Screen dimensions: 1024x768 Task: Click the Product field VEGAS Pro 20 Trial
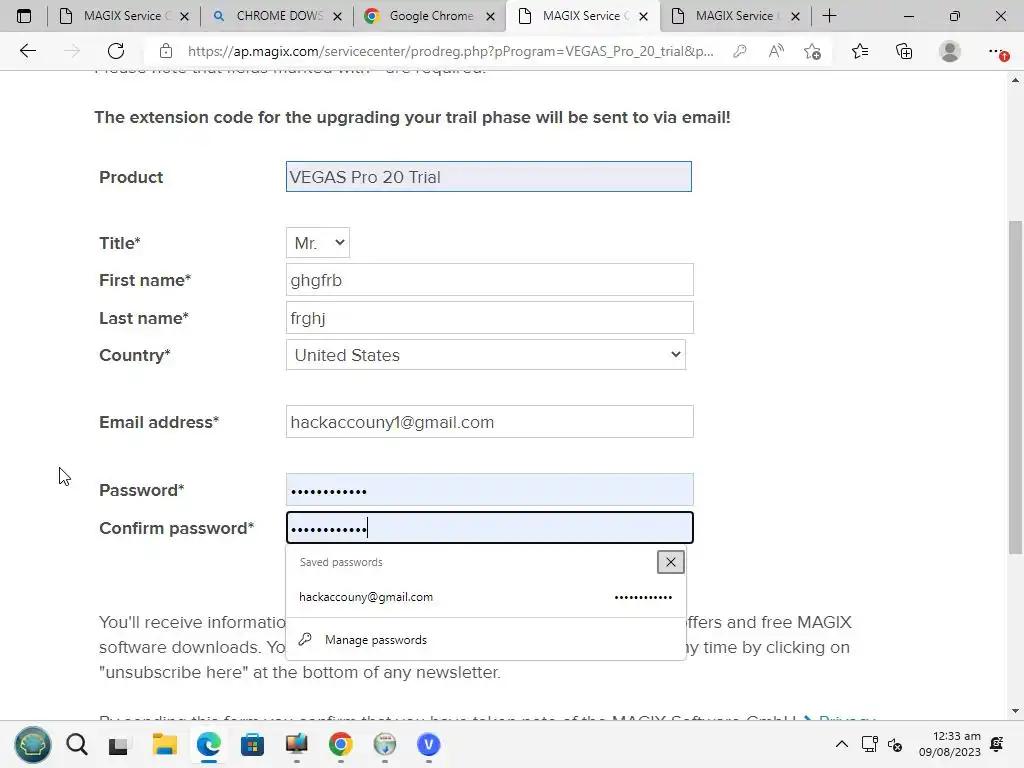488,176
